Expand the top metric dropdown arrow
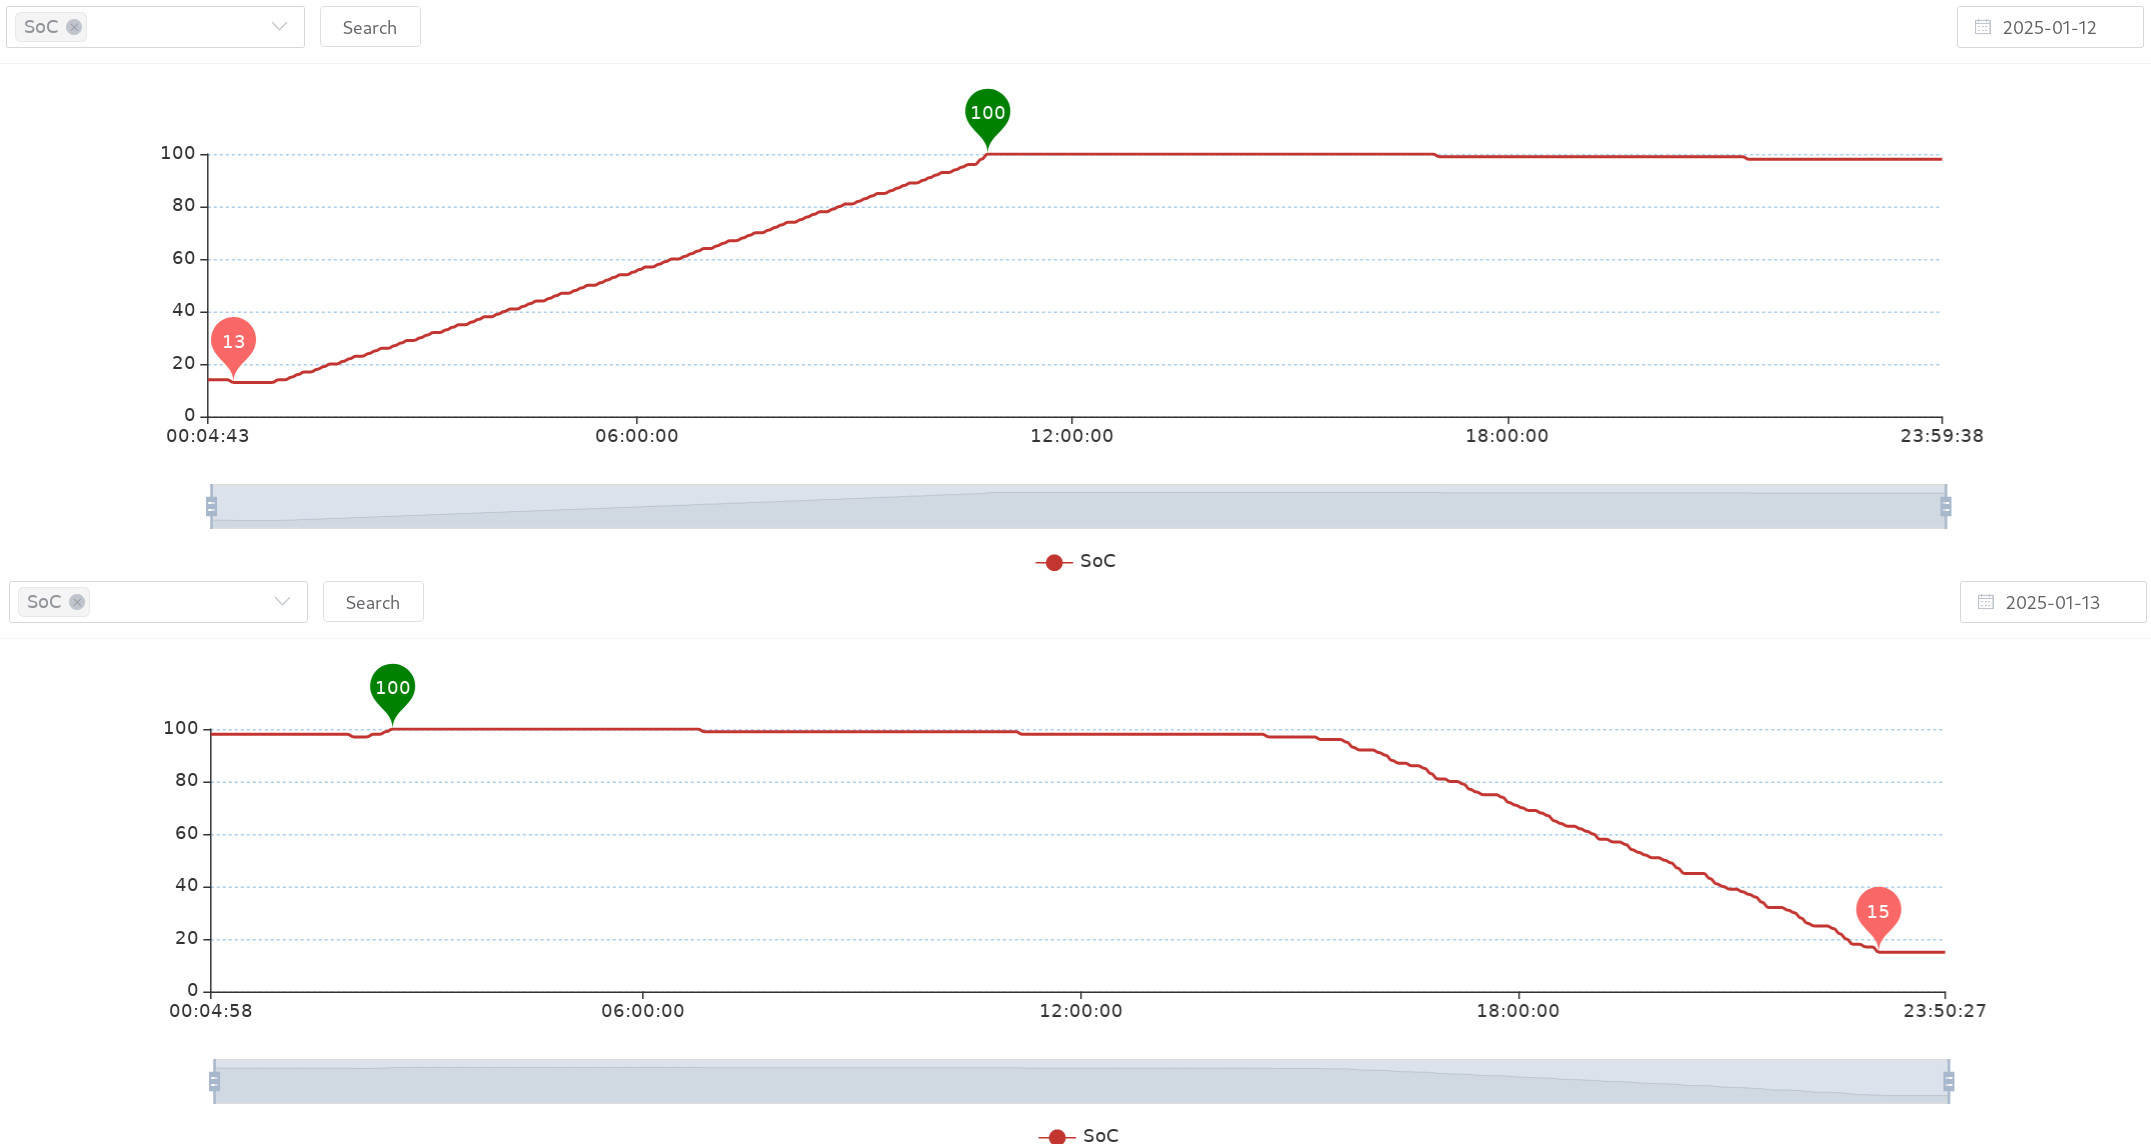Screen dimensions: 2151x1144 [279, 27]
